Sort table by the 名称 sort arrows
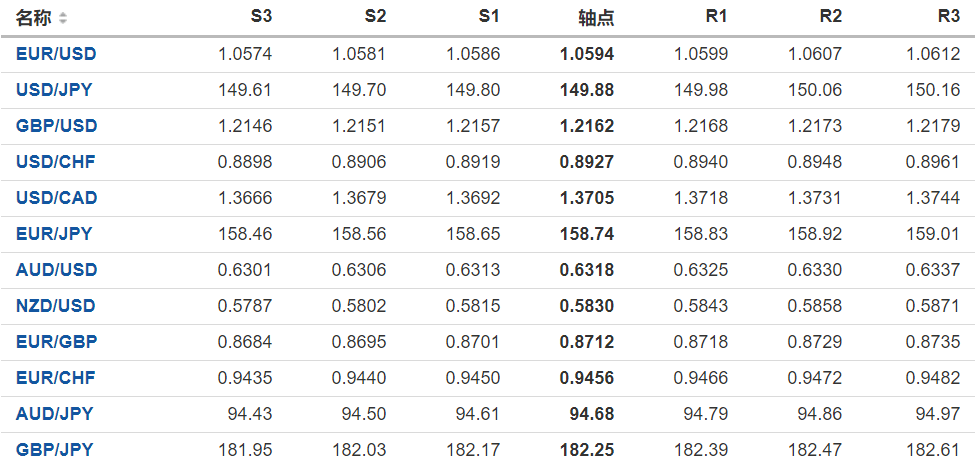Image resolution: width=975 pixels, height=467 pixels. pos(64,18)
